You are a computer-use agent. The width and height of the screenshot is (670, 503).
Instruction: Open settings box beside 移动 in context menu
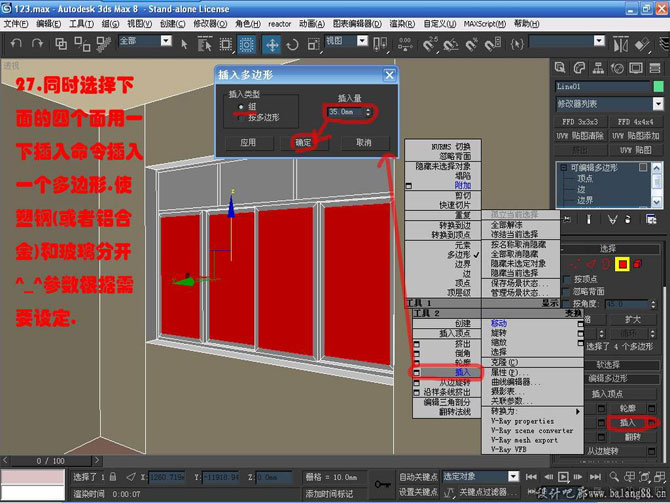pos(580,324)
